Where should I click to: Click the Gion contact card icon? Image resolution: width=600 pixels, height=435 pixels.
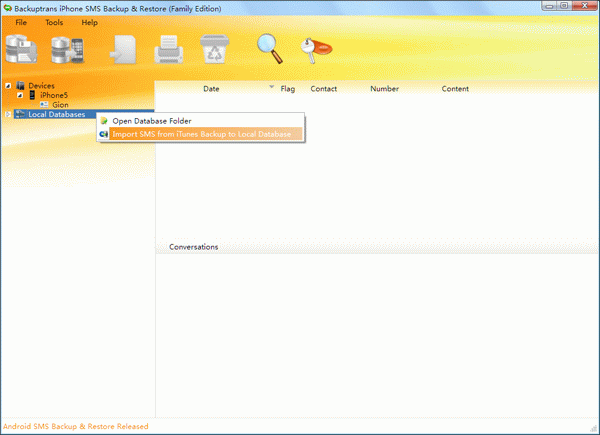[44, 104]
